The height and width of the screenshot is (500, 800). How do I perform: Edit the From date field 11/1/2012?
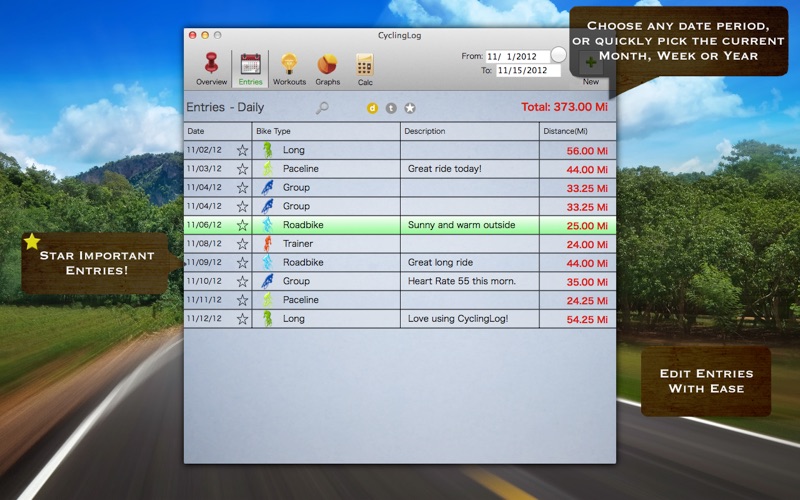(518, 57)
